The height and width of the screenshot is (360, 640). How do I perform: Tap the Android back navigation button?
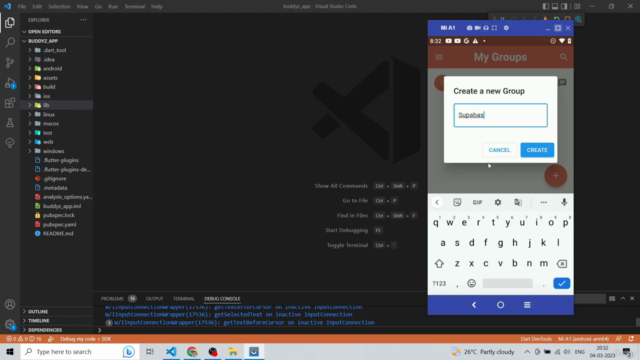pyautogui.click(x=474, y=305)
